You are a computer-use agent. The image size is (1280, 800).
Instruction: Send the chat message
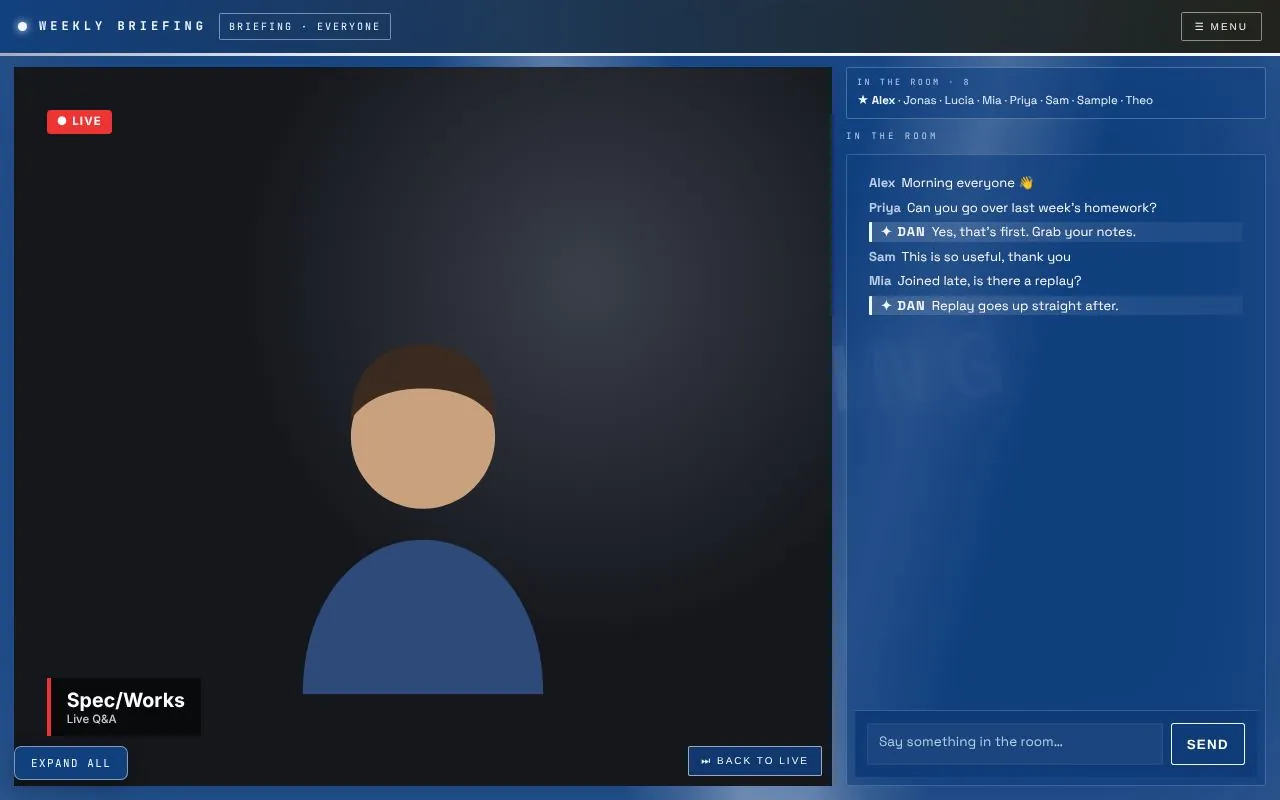[x=1207, y=744]
